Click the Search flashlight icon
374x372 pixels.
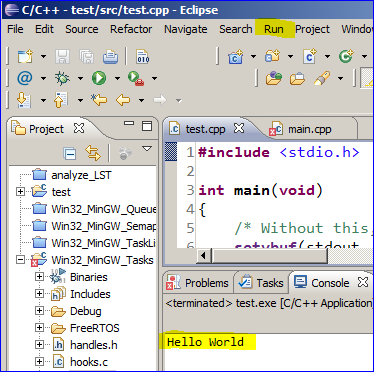coord(322,78)
